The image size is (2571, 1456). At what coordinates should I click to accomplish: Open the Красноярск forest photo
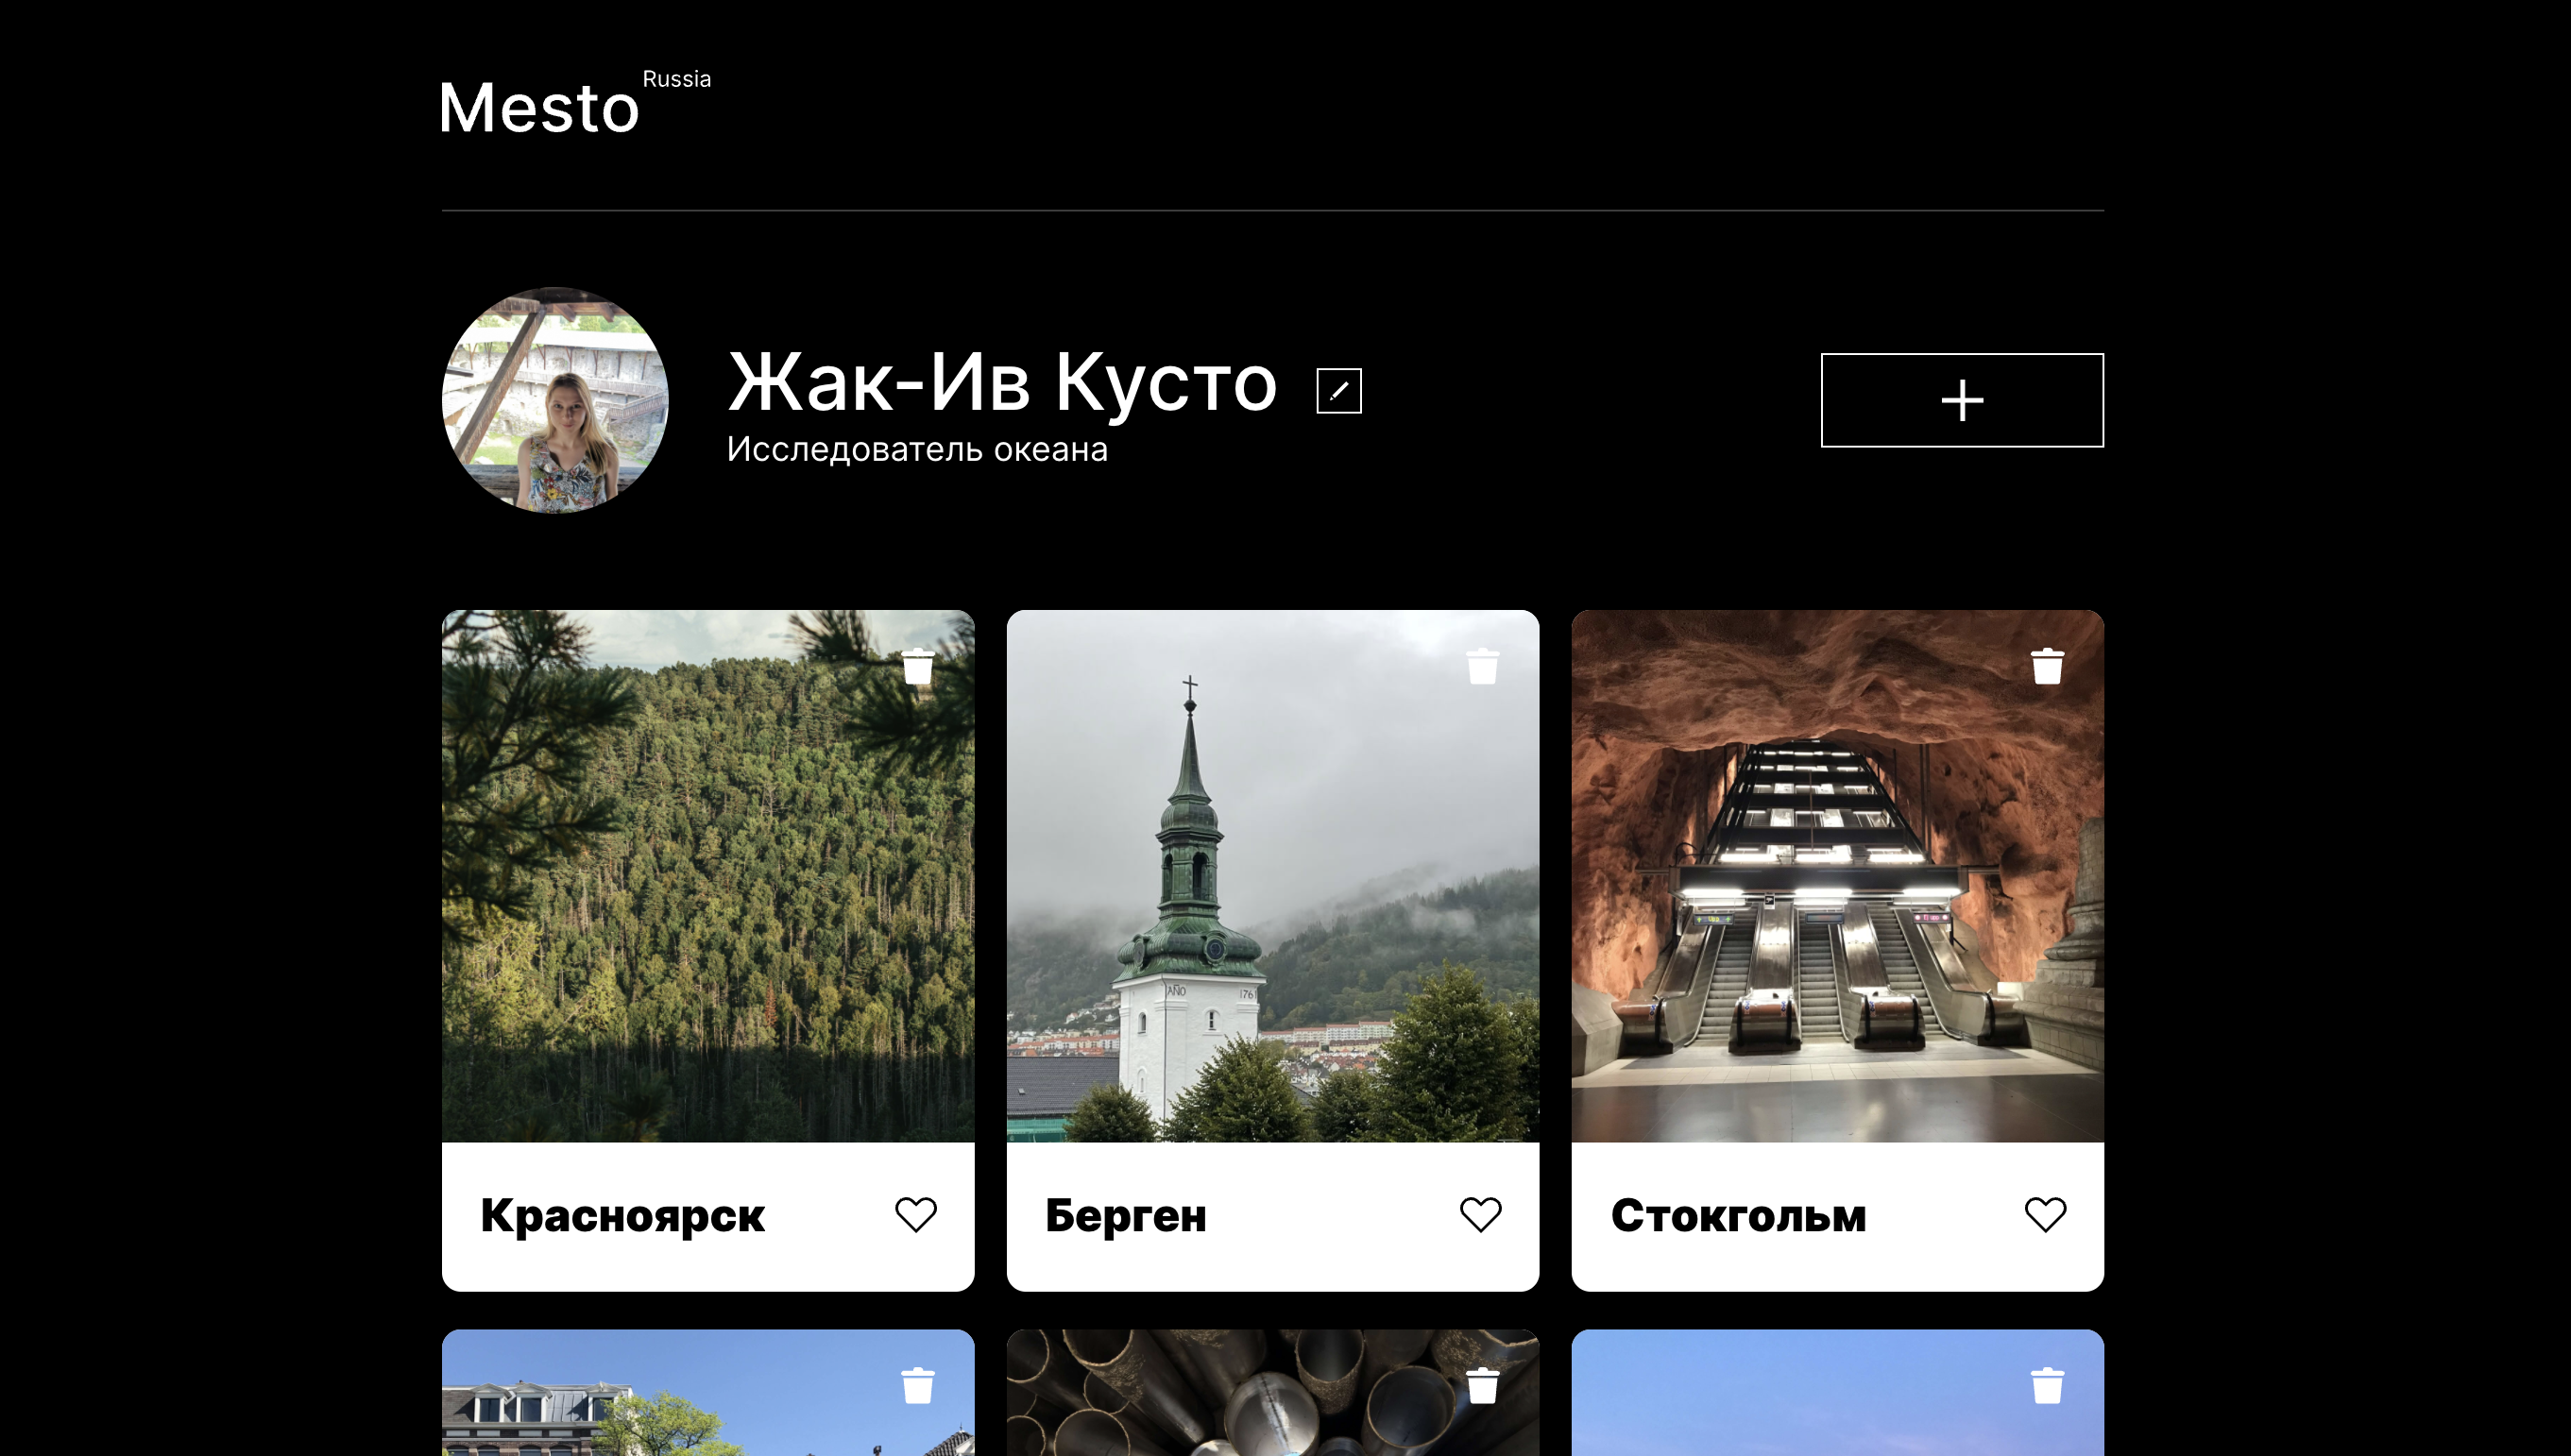pos(708,876)
